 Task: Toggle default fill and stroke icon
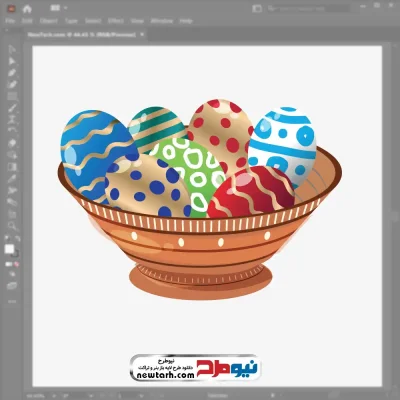(7, 239)
